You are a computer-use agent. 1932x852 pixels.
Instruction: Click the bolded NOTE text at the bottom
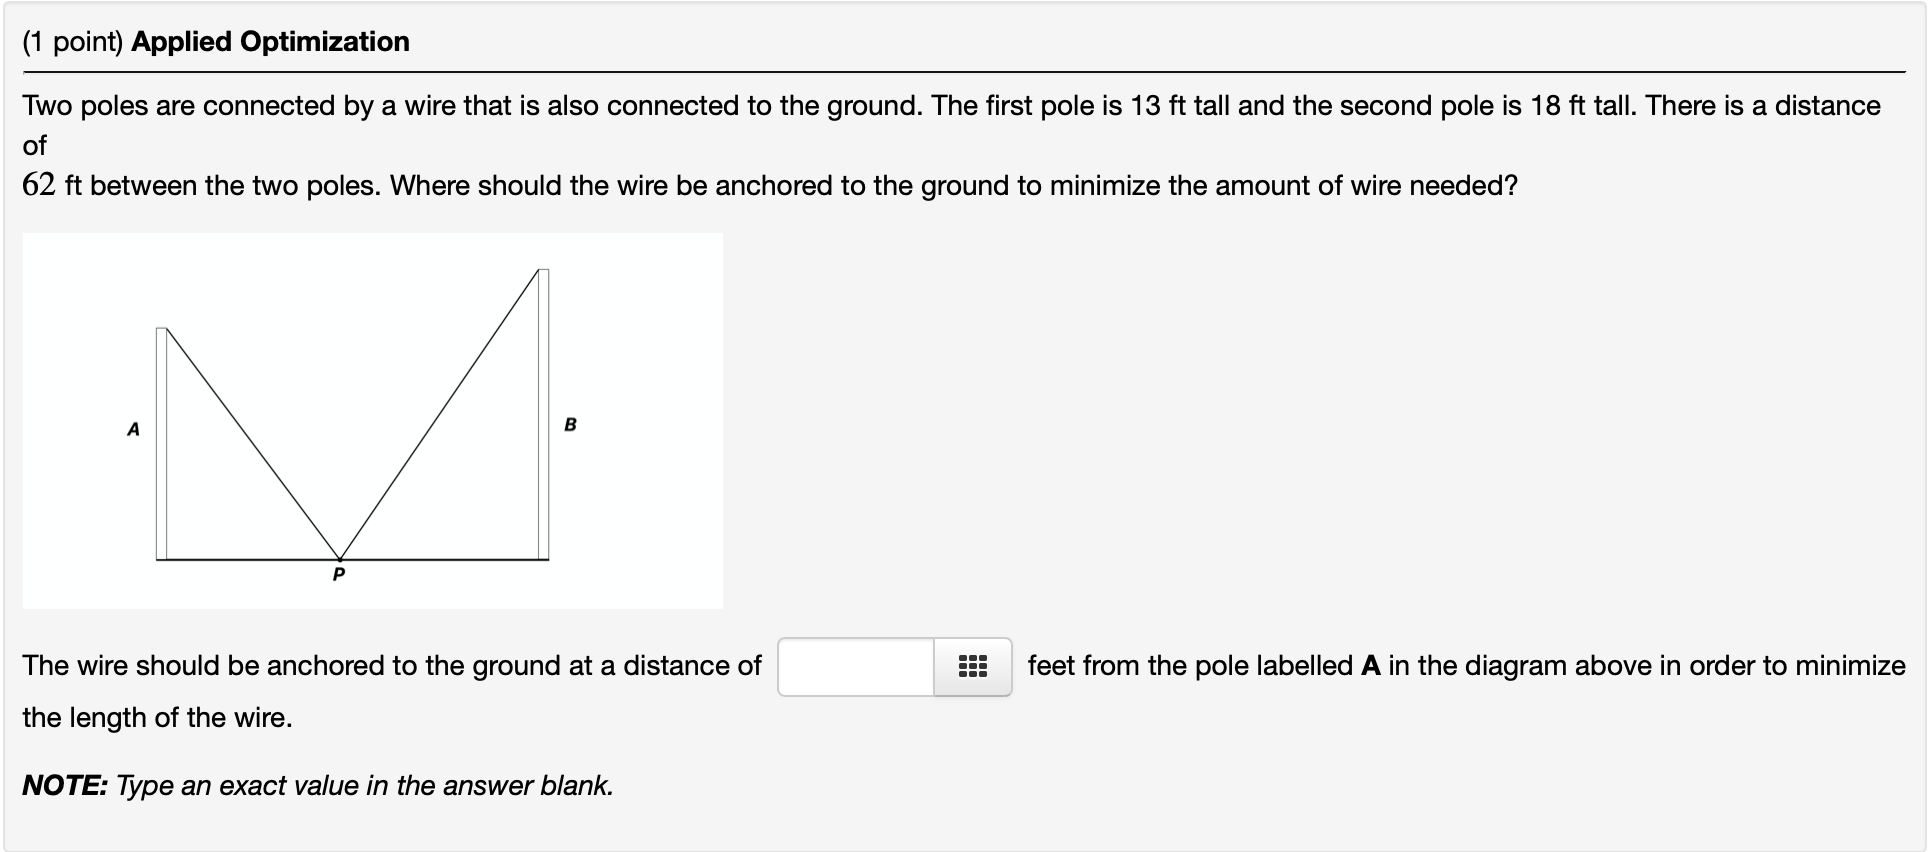pyautogui.click(x=63, y=785)
